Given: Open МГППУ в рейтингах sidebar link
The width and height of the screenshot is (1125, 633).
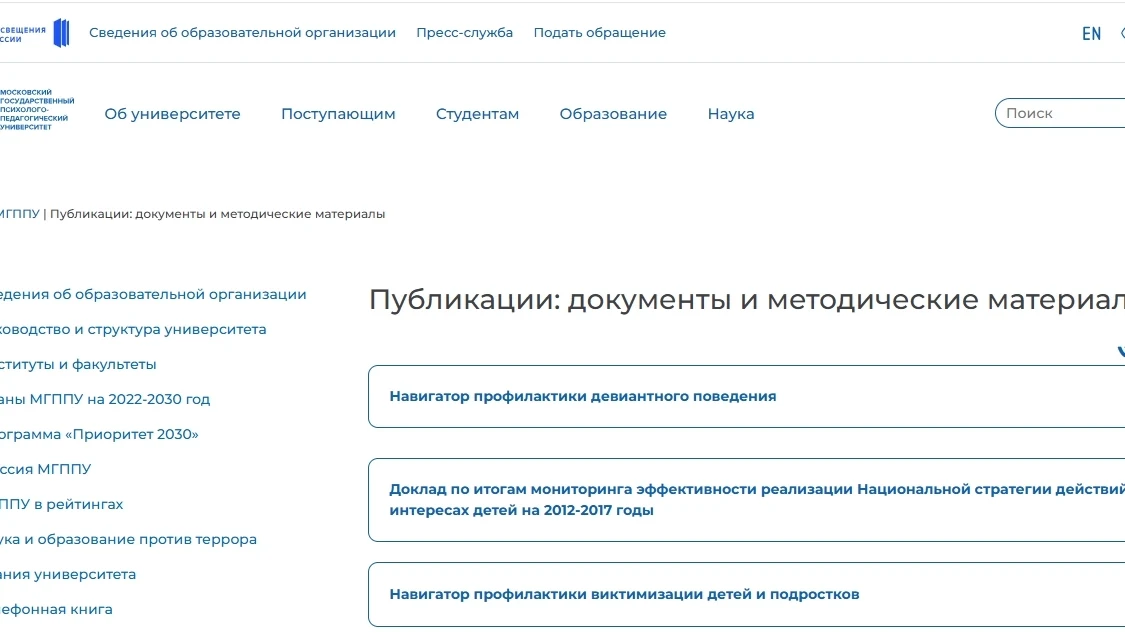Looking at the screenshot, I should click(61, 505).
